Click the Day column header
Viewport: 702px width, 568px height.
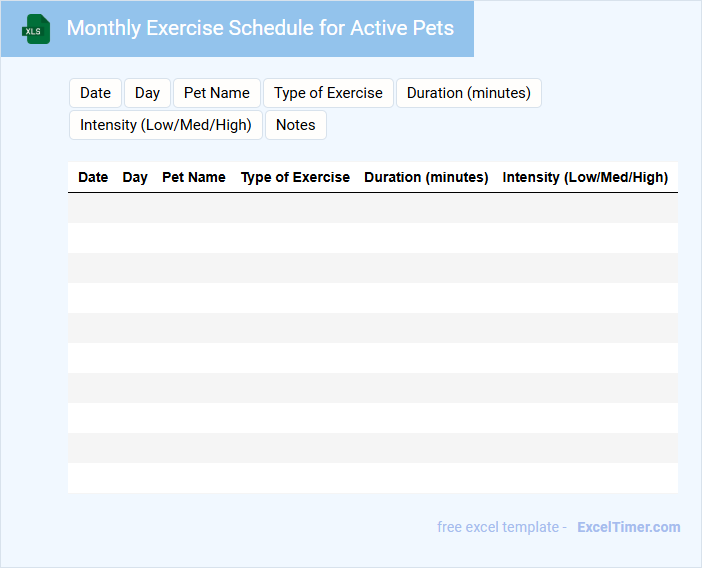[135, 177]
